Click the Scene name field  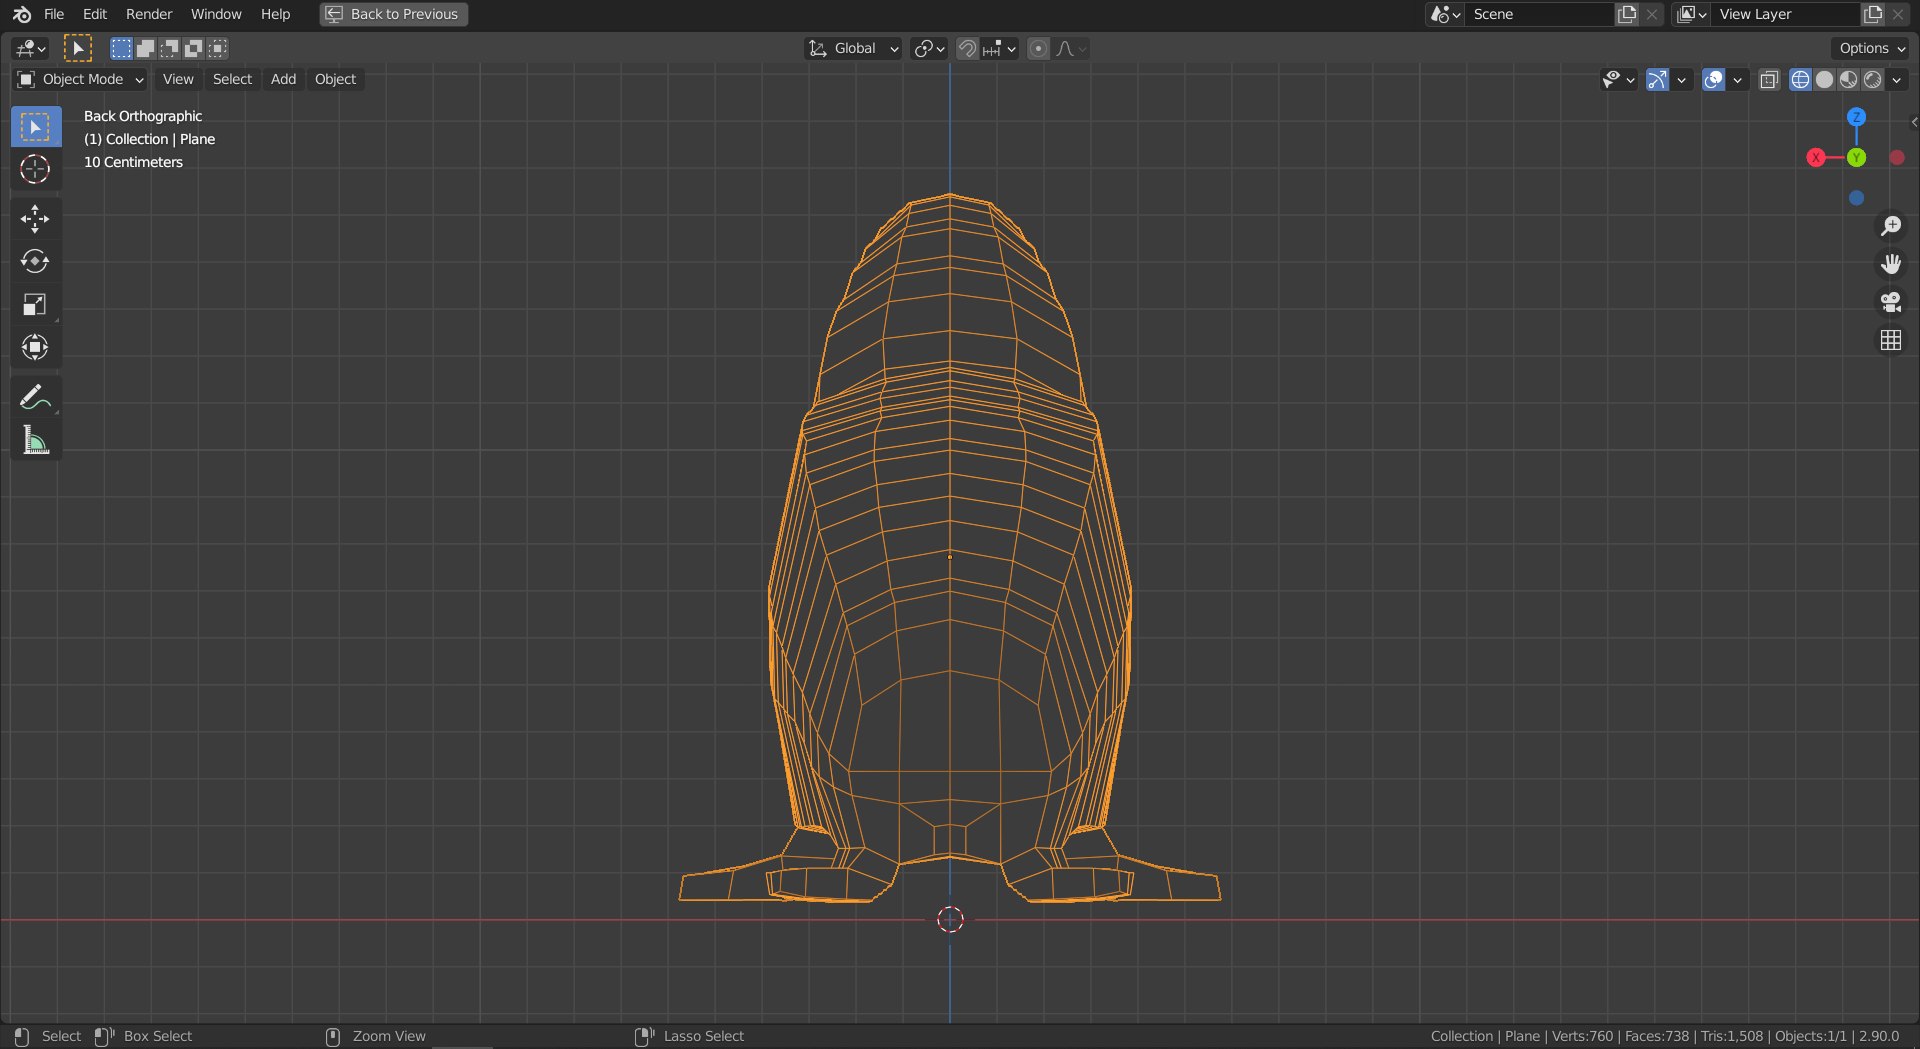[1540, 14]
